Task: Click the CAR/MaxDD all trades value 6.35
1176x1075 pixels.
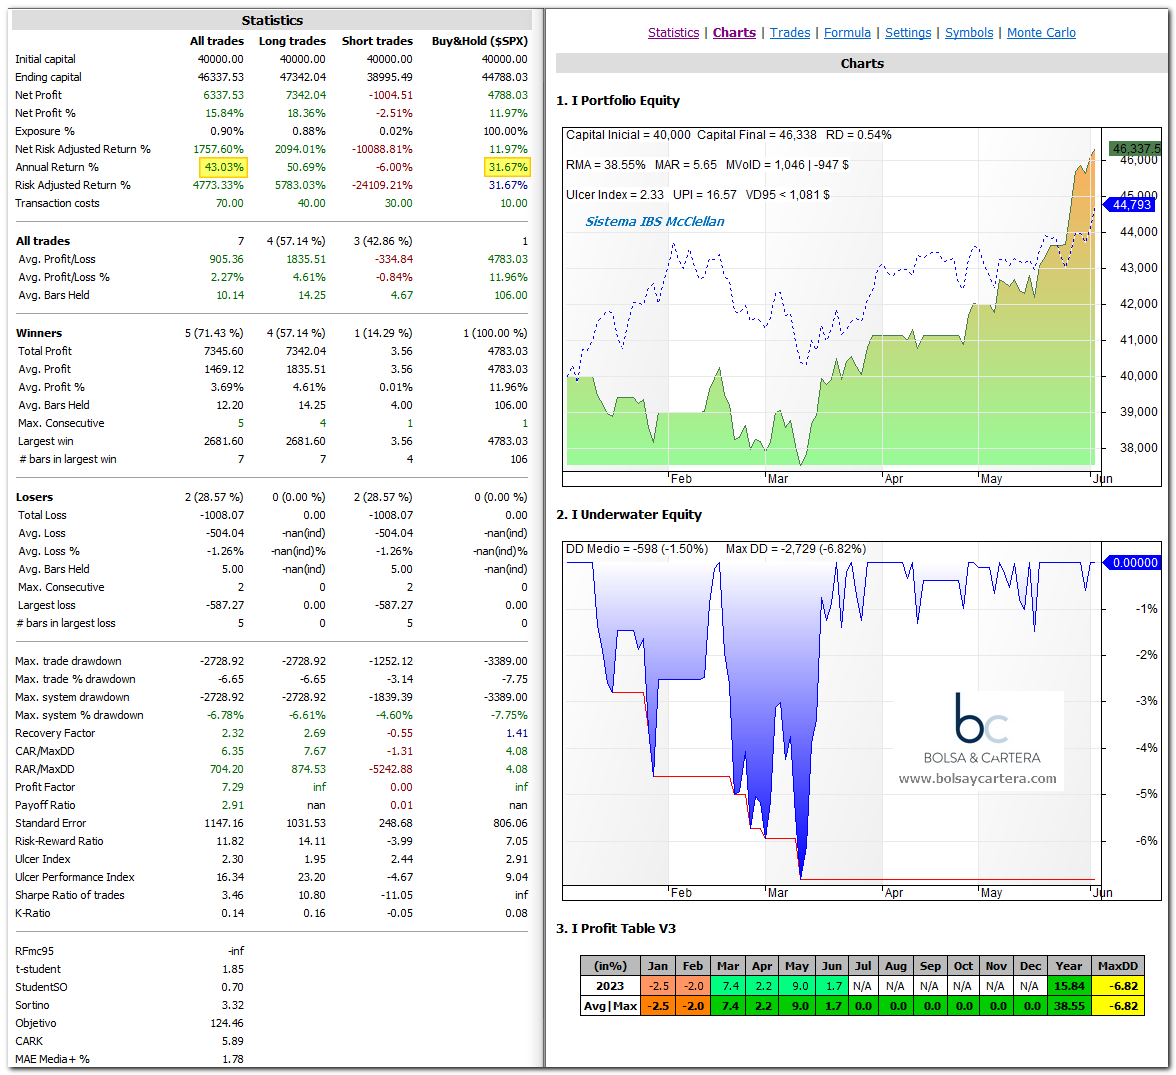Action: (x=232, y=752)
